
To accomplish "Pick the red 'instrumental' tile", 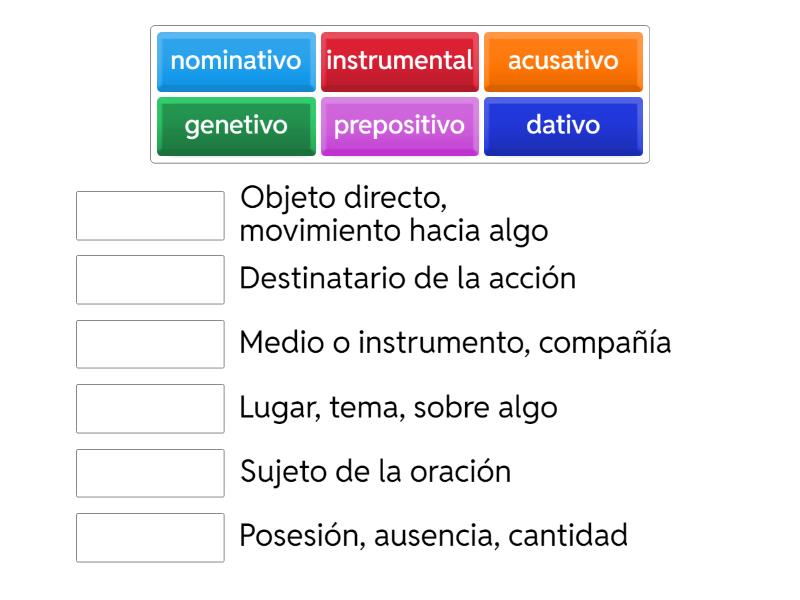I will [399, 61].
